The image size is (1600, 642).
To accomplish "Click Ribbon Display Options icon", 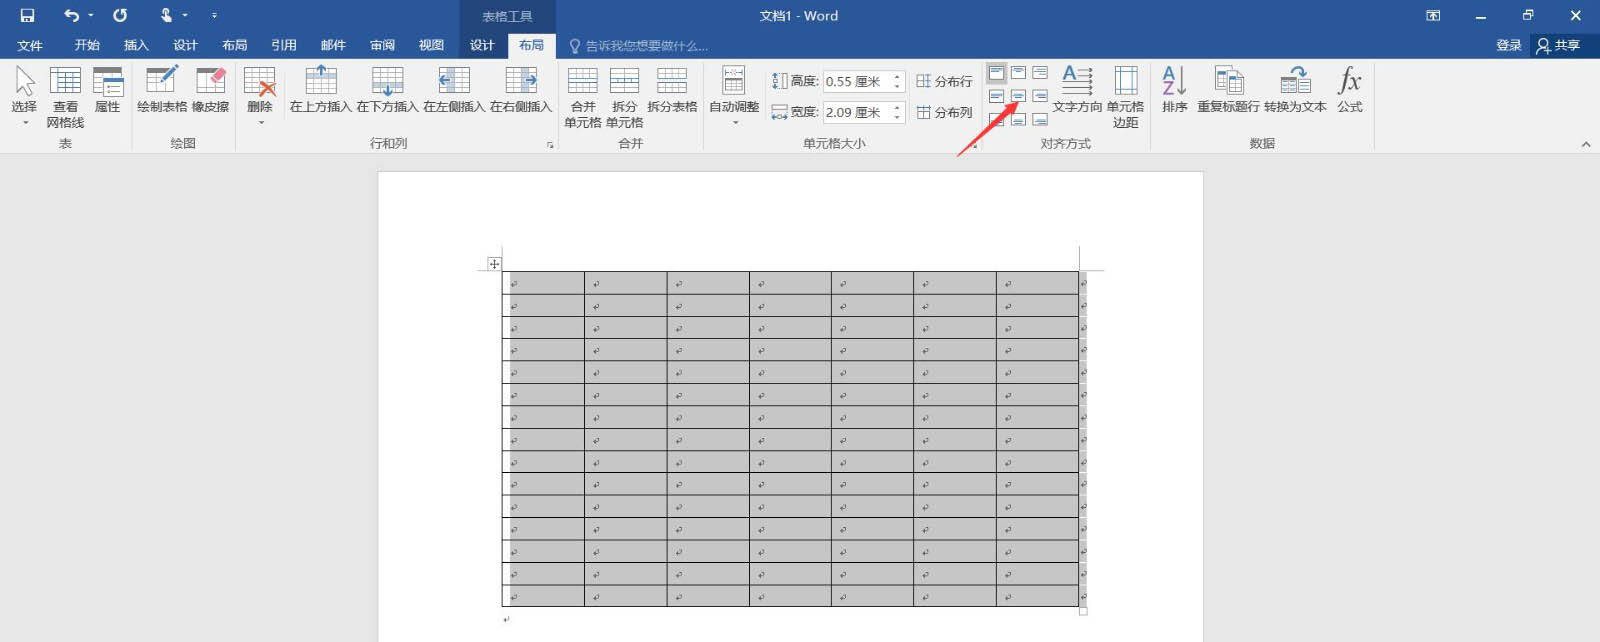I will coord(1433,15).
